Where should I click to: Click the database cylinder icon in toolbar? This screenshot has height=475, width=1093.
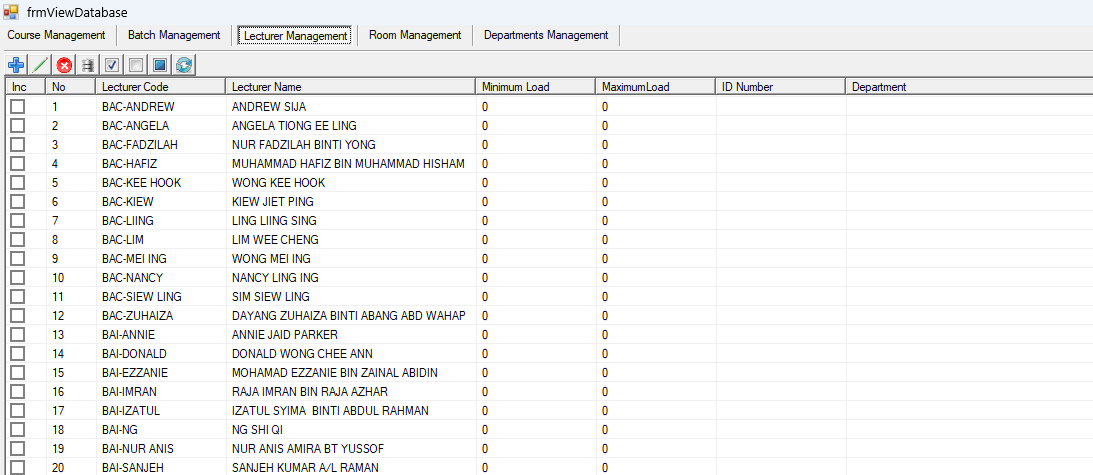tap(88, 65)
